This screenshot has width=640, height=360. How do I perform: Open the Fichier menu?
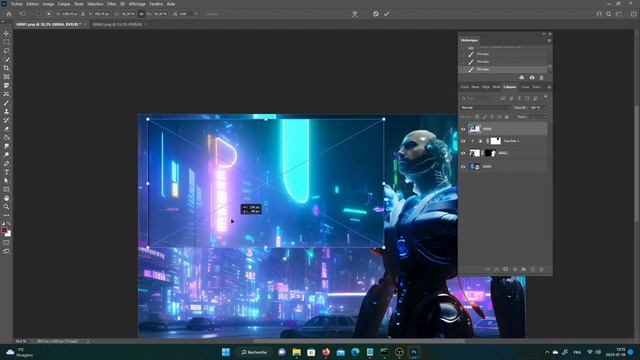(17, 4)
